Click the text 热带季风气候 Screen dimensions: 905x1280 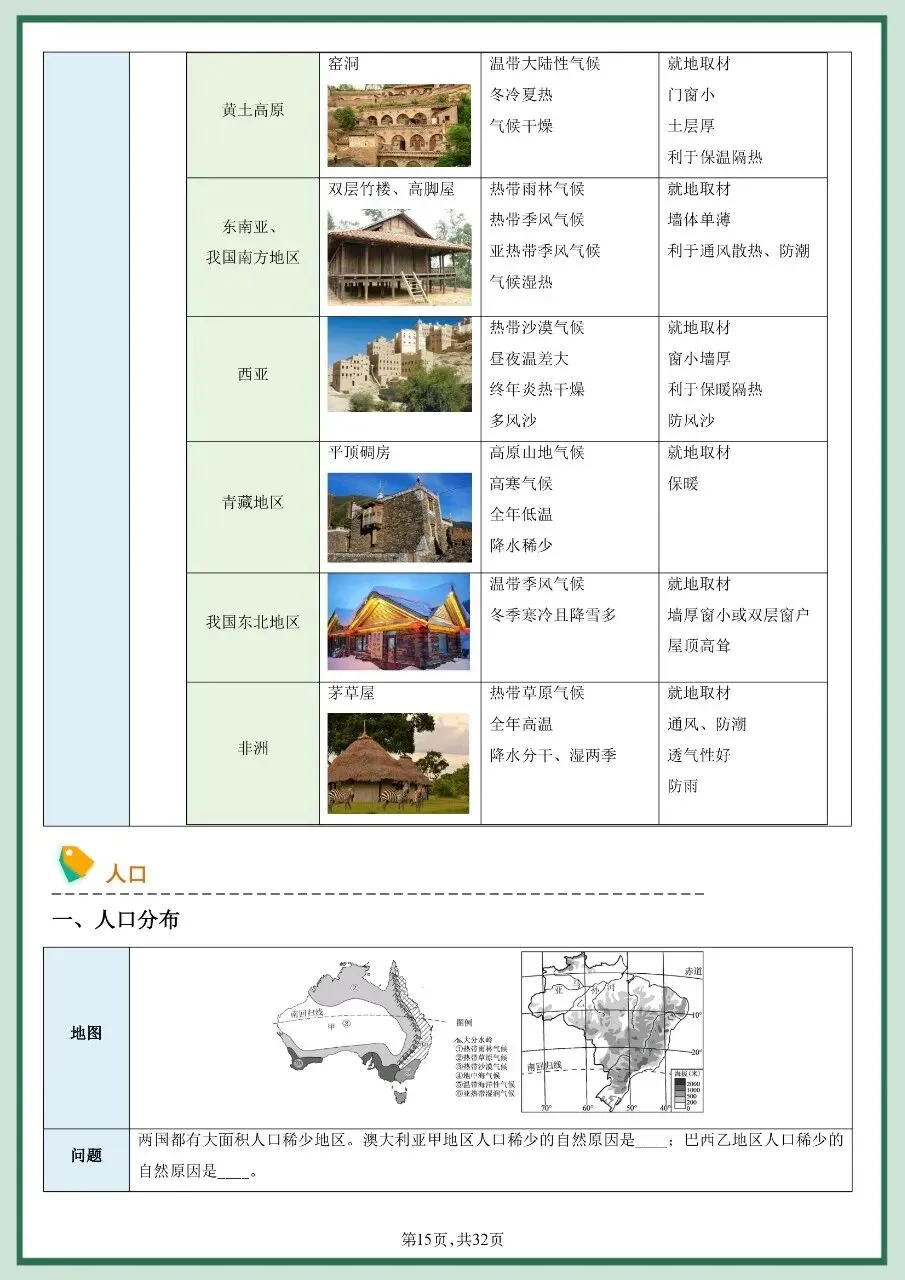tap(537, 220)
